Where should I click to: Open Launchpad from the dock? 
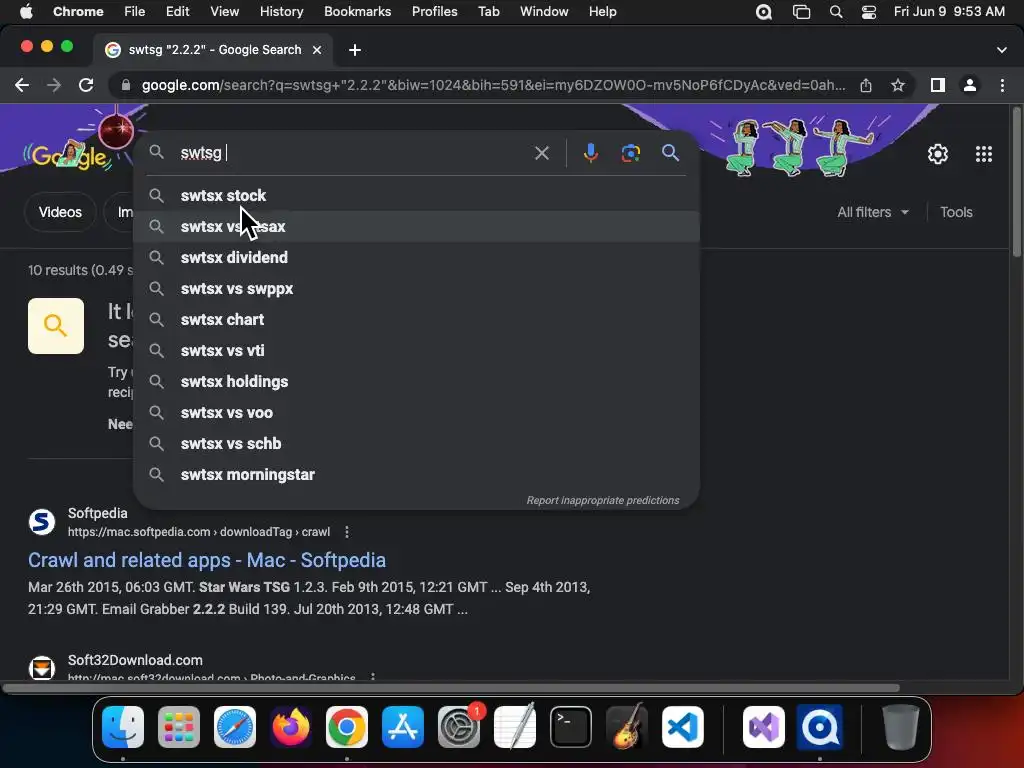(179, 727)
